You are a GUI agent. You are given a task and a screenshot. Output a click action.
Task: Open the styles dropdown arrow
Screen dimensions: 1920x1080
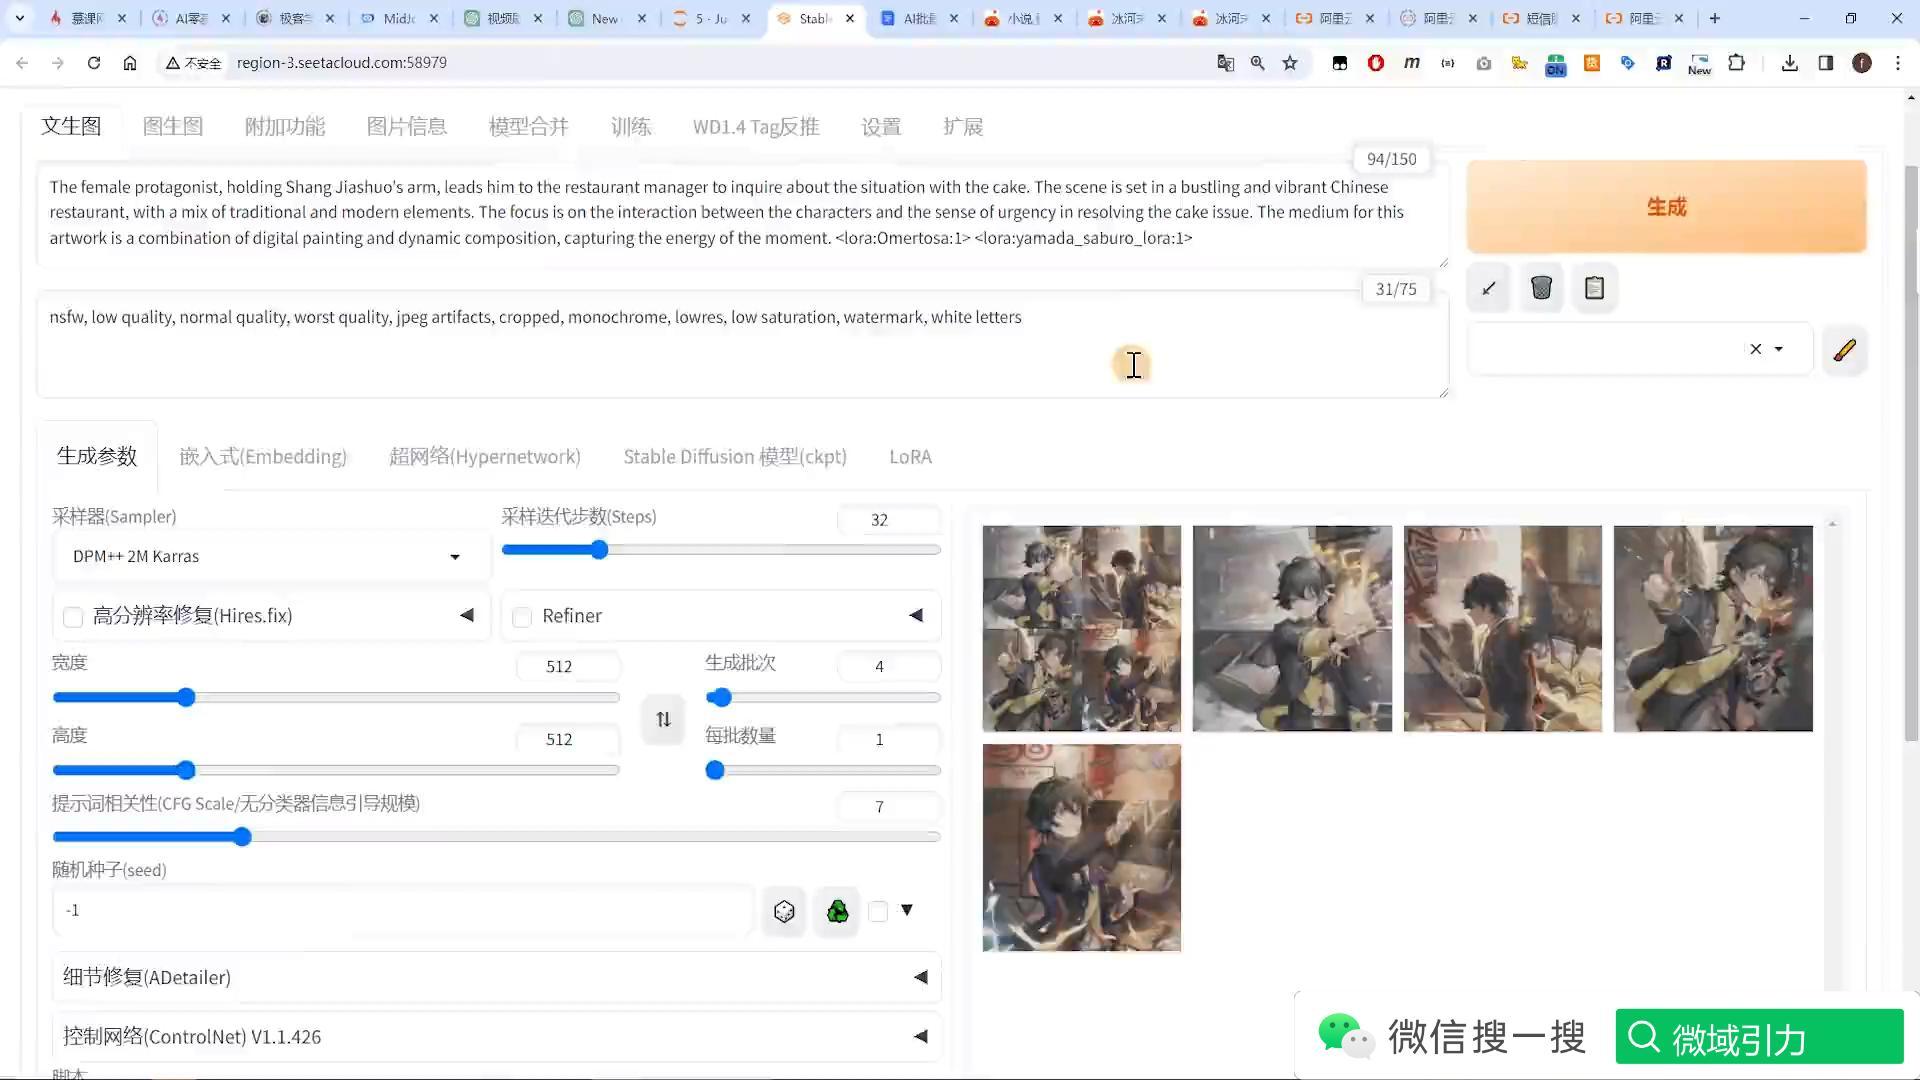click(1779, 349)
